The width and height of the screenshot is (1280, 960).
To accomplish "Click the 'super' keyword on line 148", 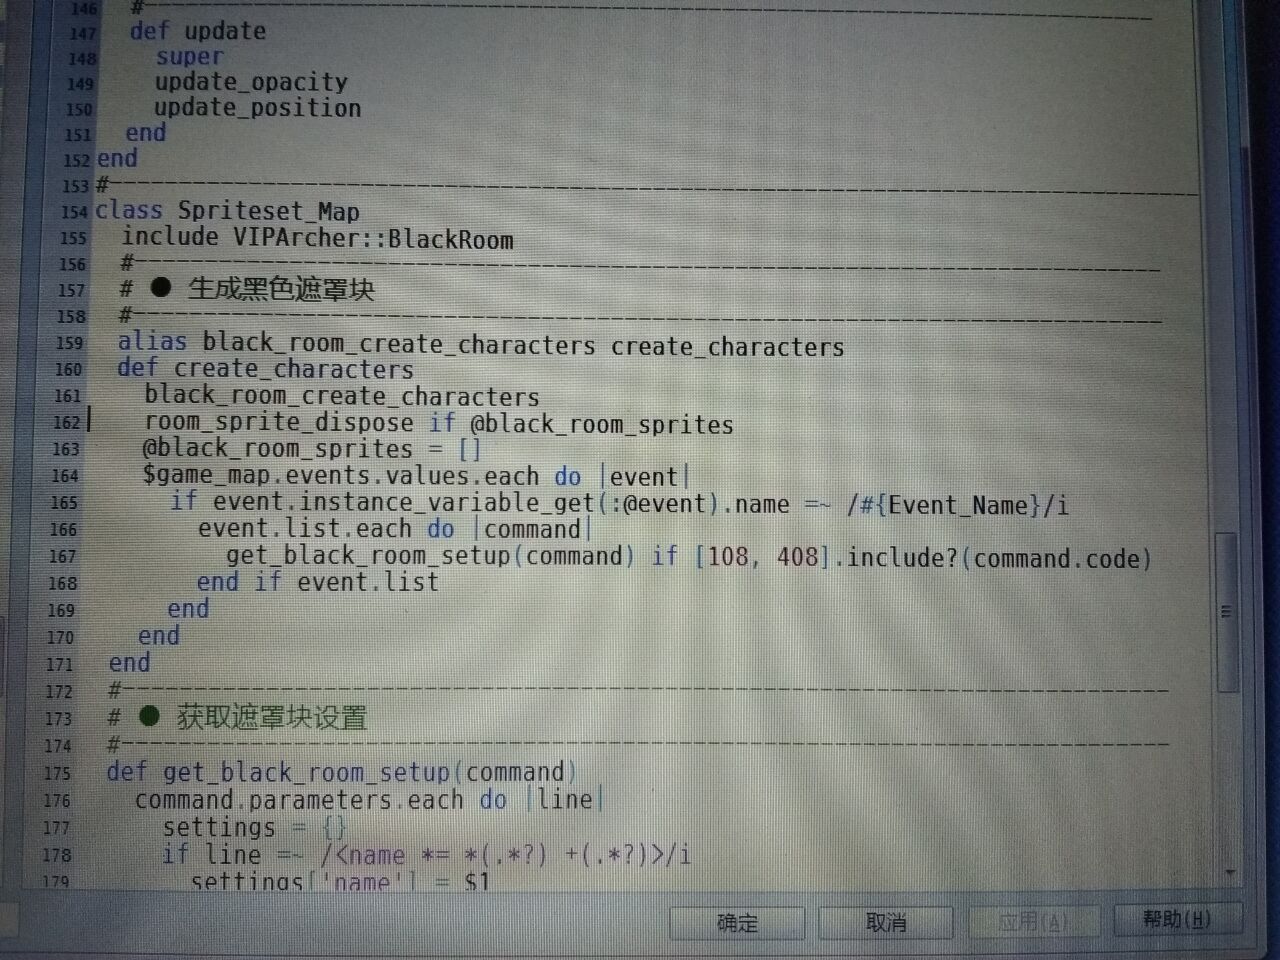I will tap(189, 57).
